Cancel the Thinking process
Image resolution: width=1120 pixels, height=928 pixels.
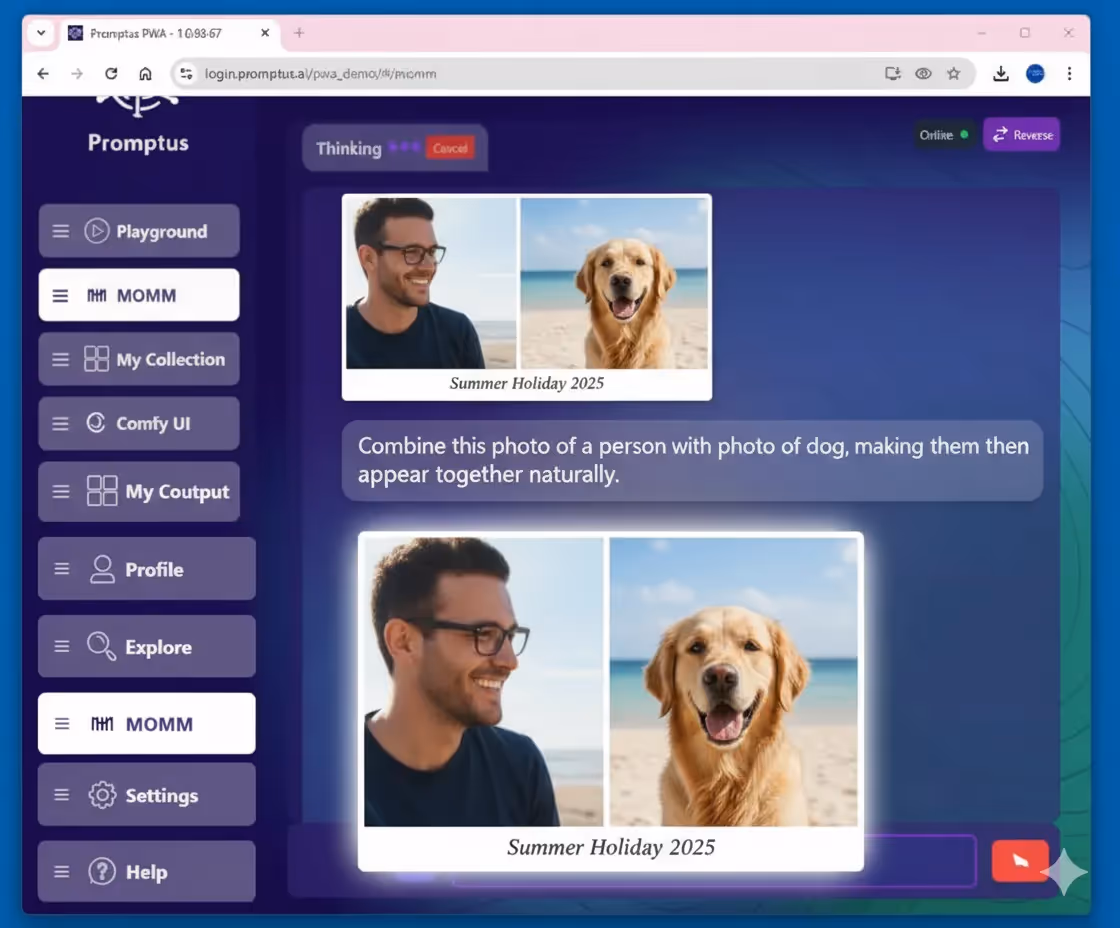coord(450,149)
